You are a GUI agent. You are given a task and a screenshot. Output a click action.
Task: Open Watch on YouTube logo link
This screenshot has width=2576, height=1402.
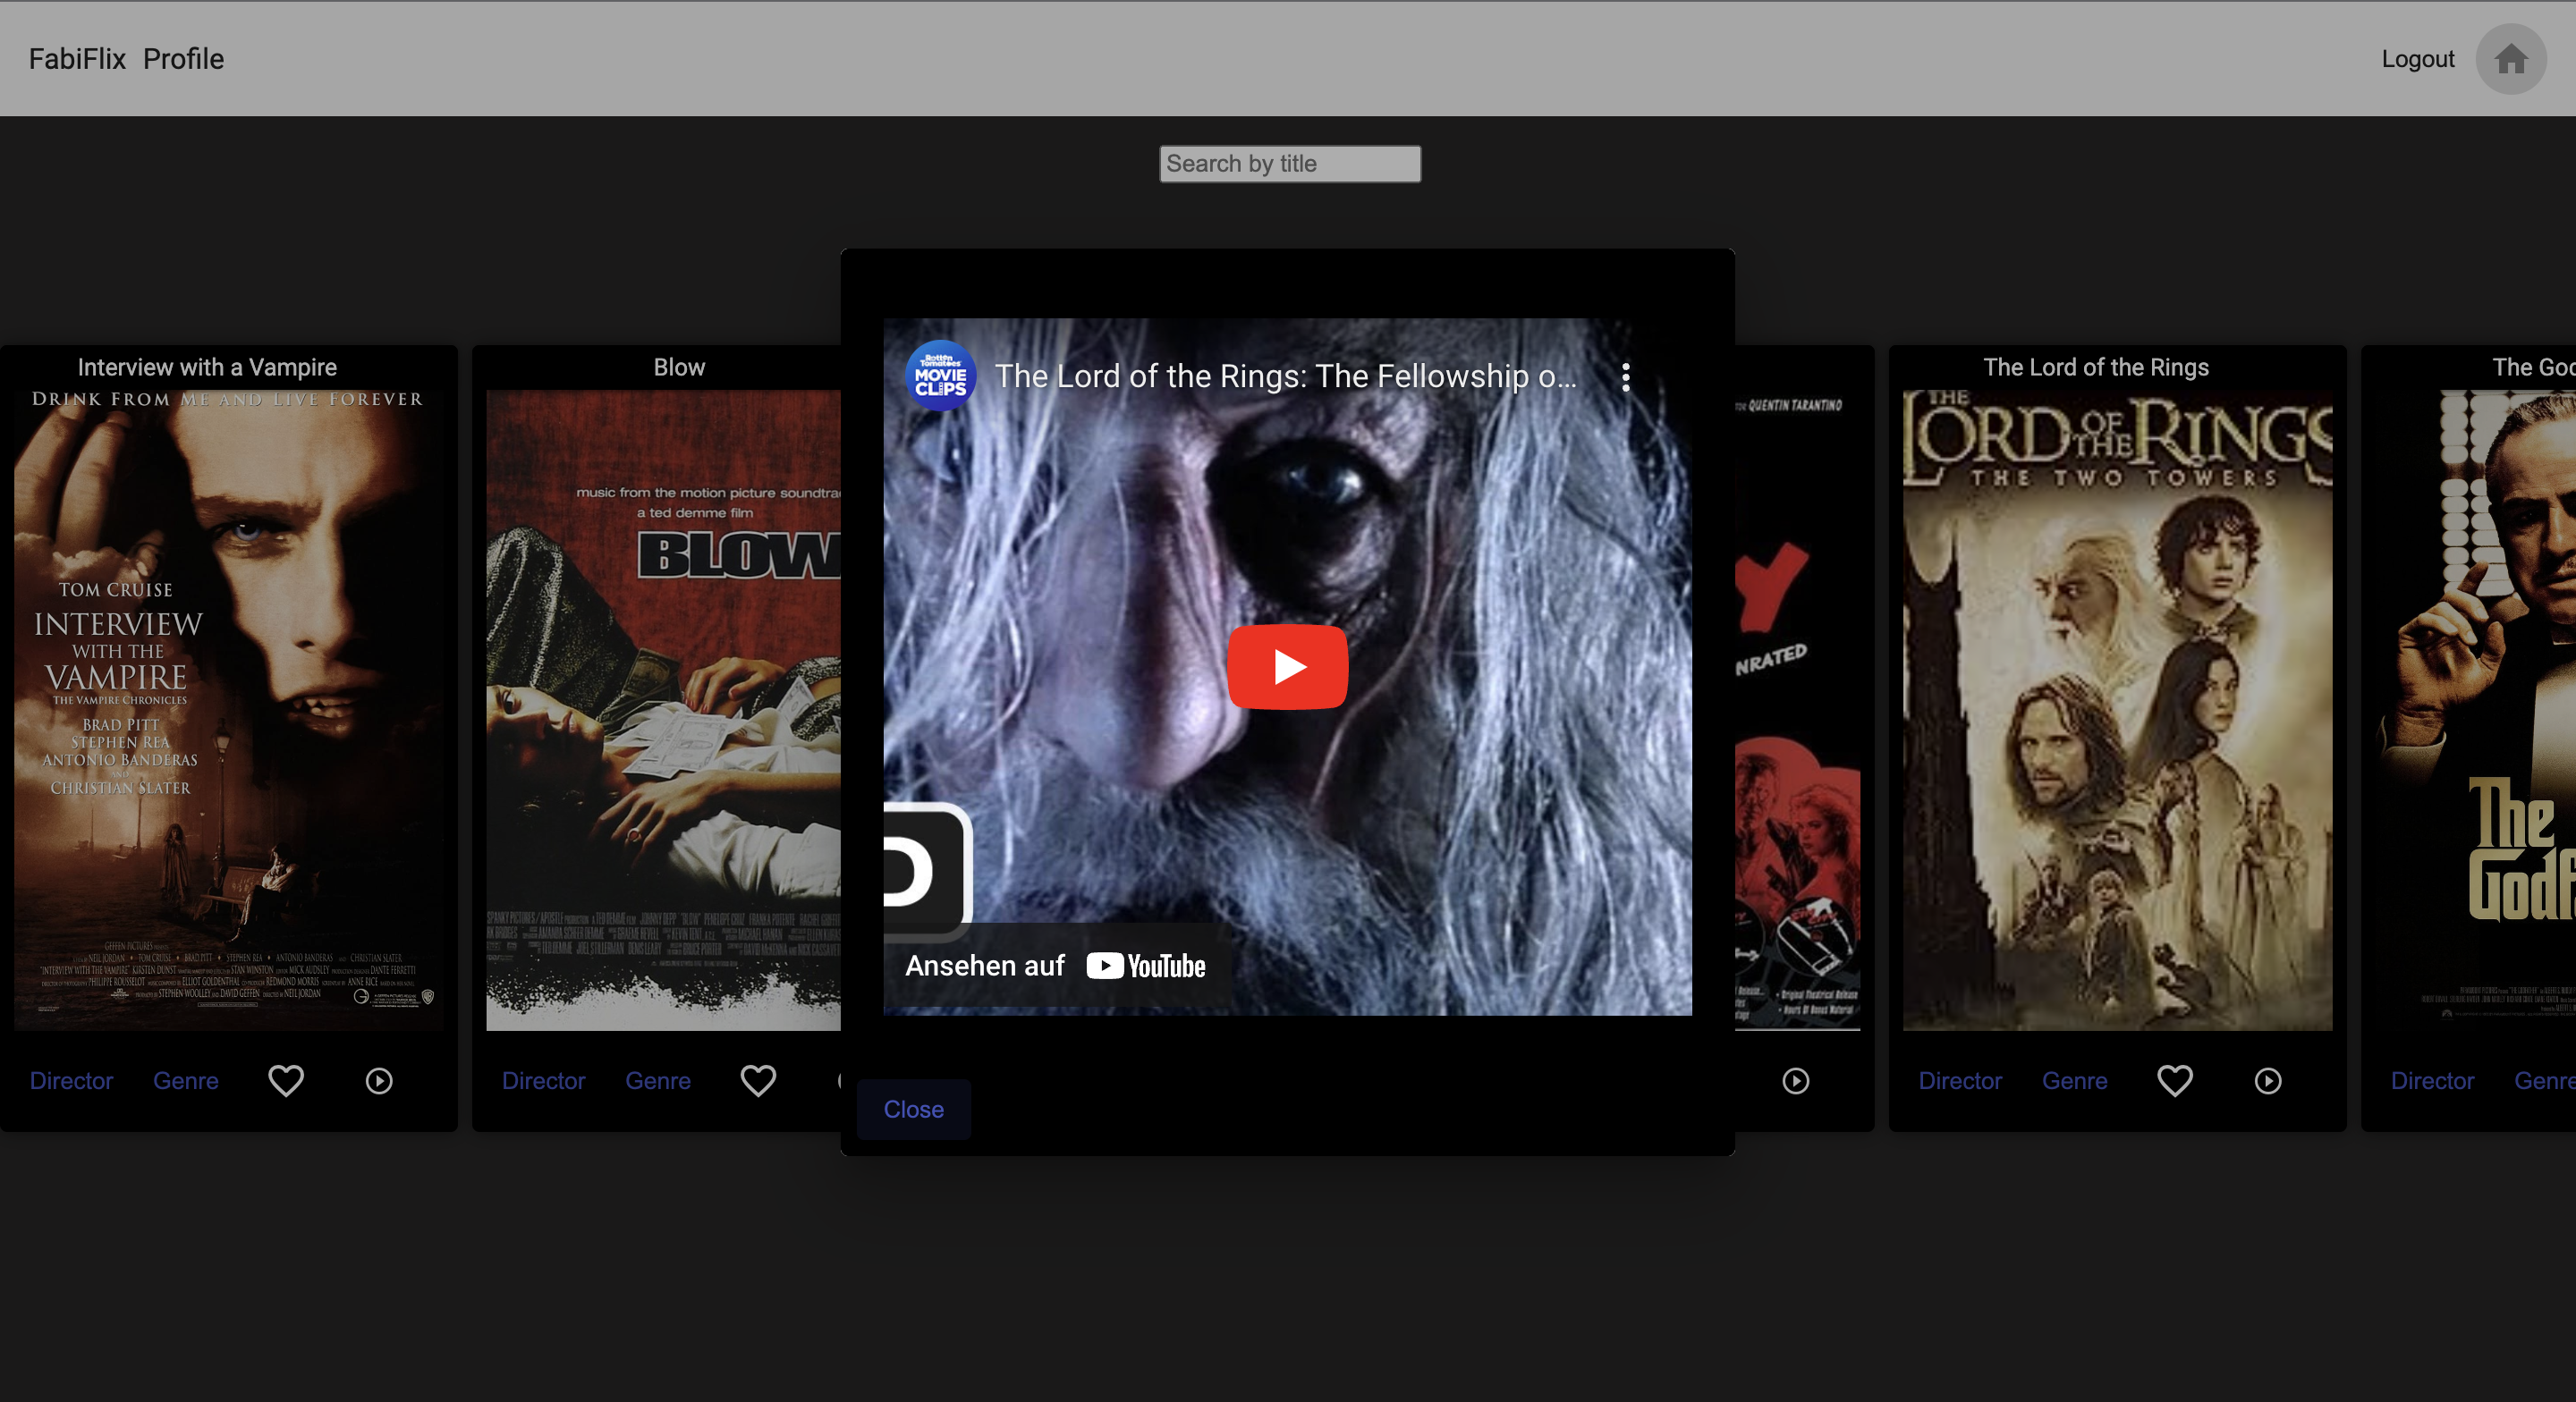tap(1145, 966)
